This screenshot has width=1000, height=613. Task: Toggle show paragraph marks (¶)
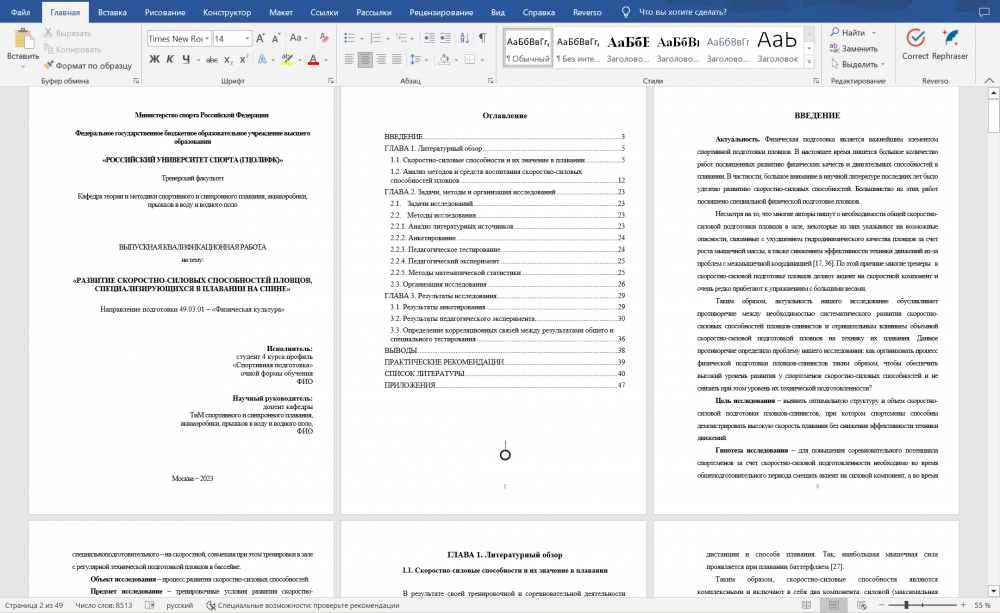483,38
